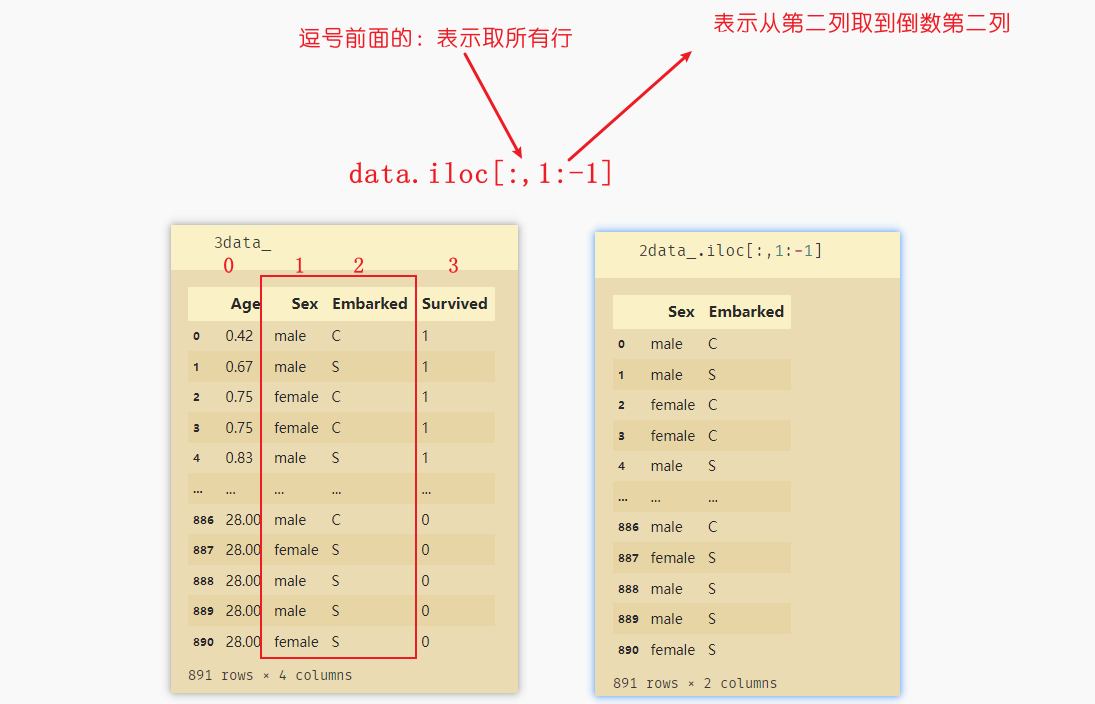The height and width of the screenshot is (704, 1095).
Task: Click "female" in row 890 of the iloc result
Action: coord(673,650)
